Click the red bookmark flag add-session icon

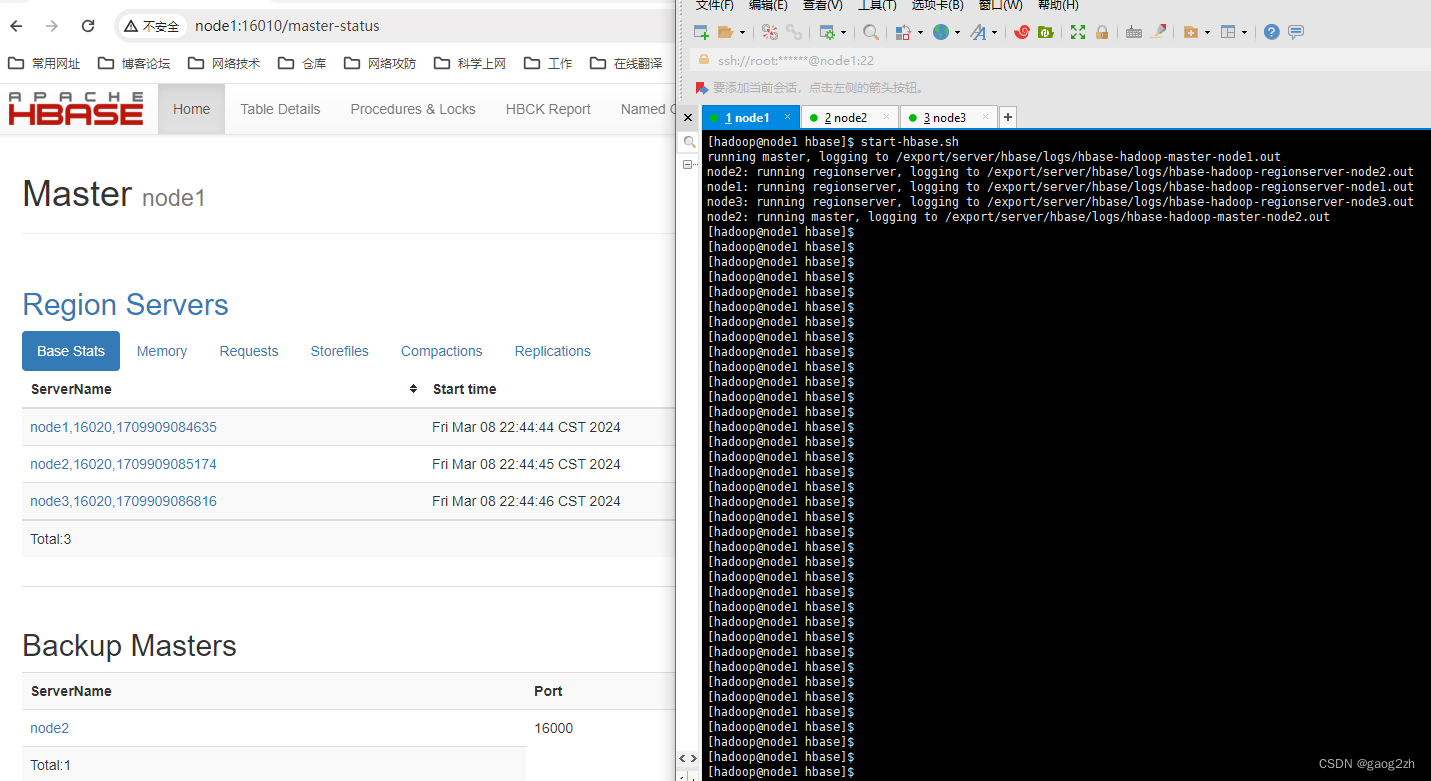[702, 88]
